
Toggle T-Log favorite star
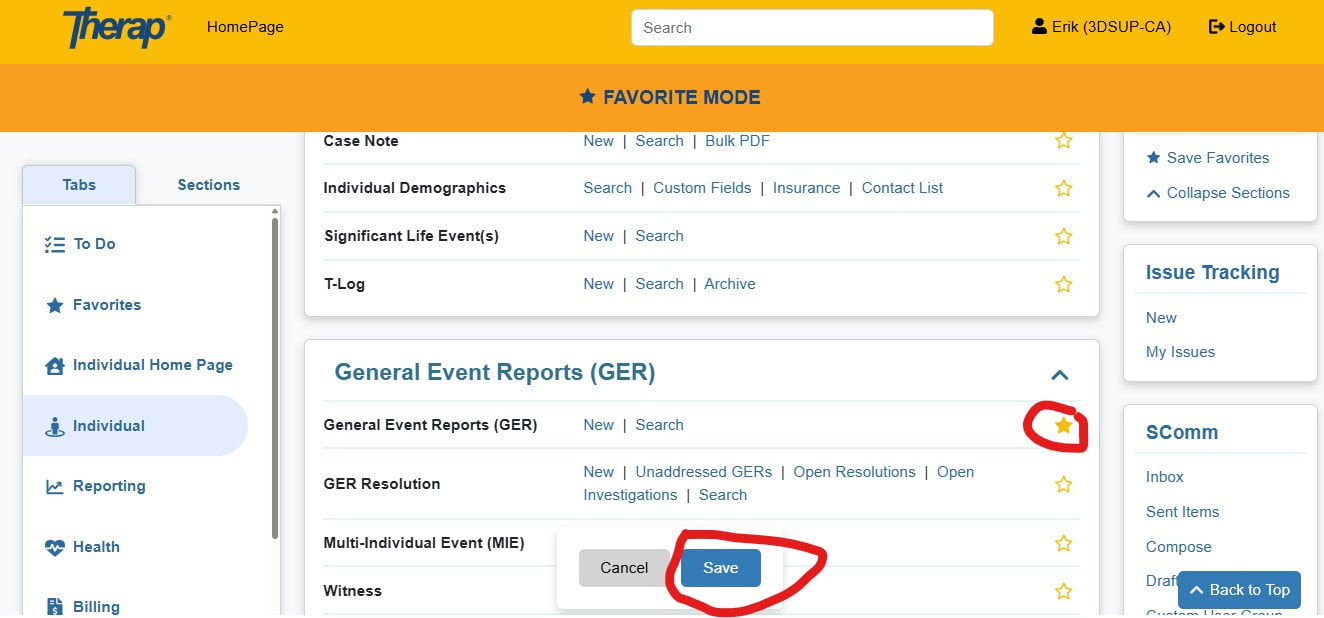1063,285
